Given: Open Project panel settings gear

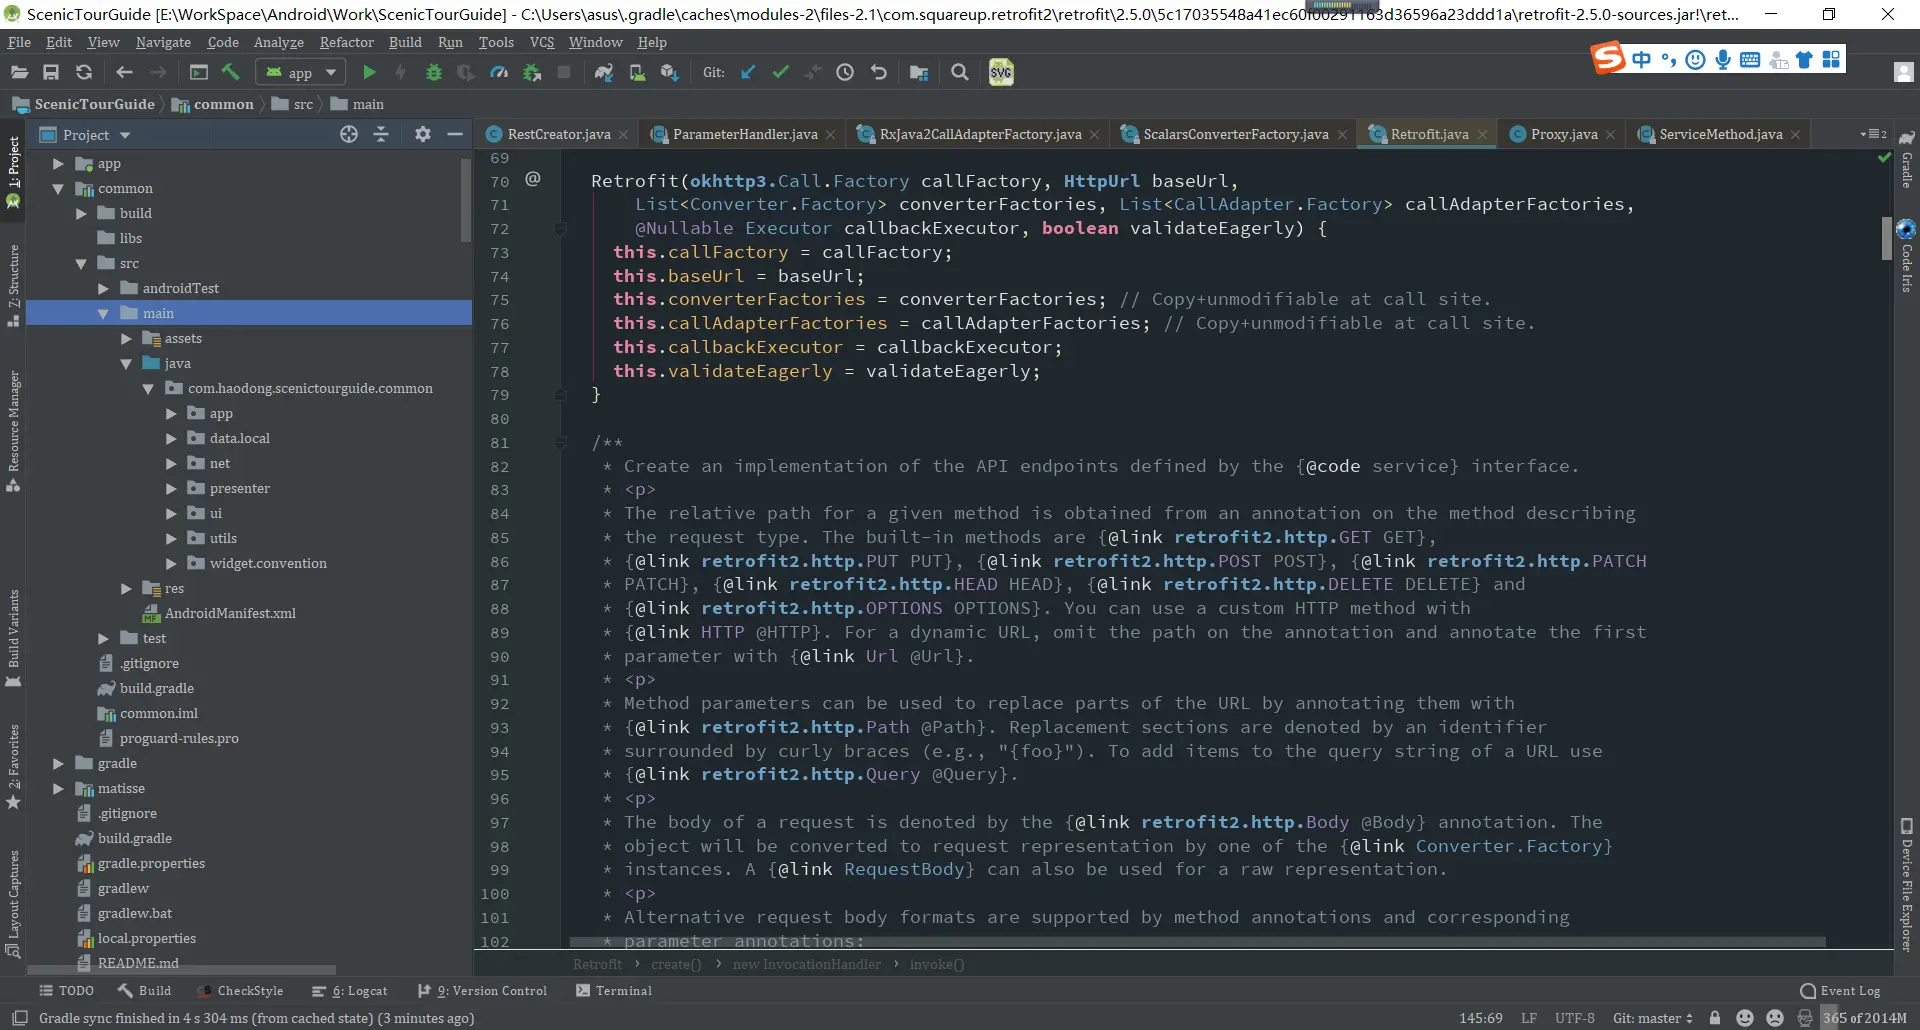Looking at the screenshot, I should pos(423,134).
